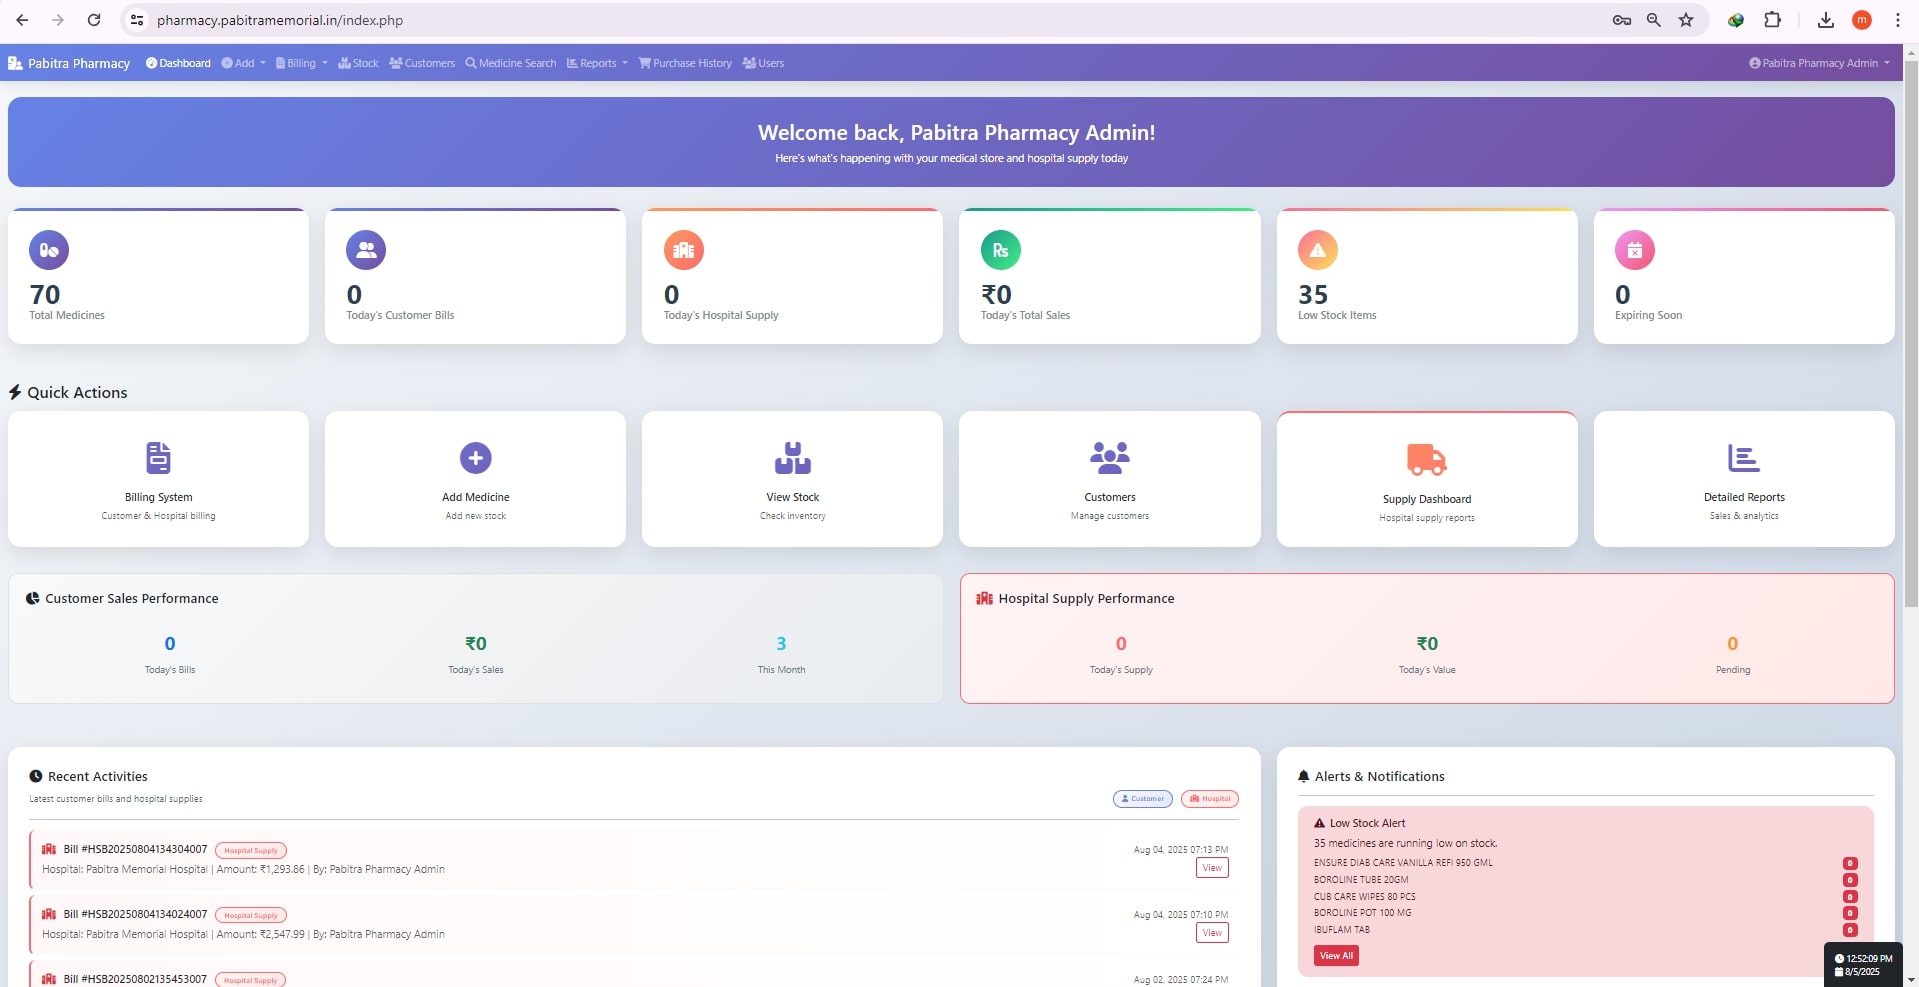This screenshot has width=1919, height=987.
Task: Open the Purchase History menu item
Action: [686, 62]
